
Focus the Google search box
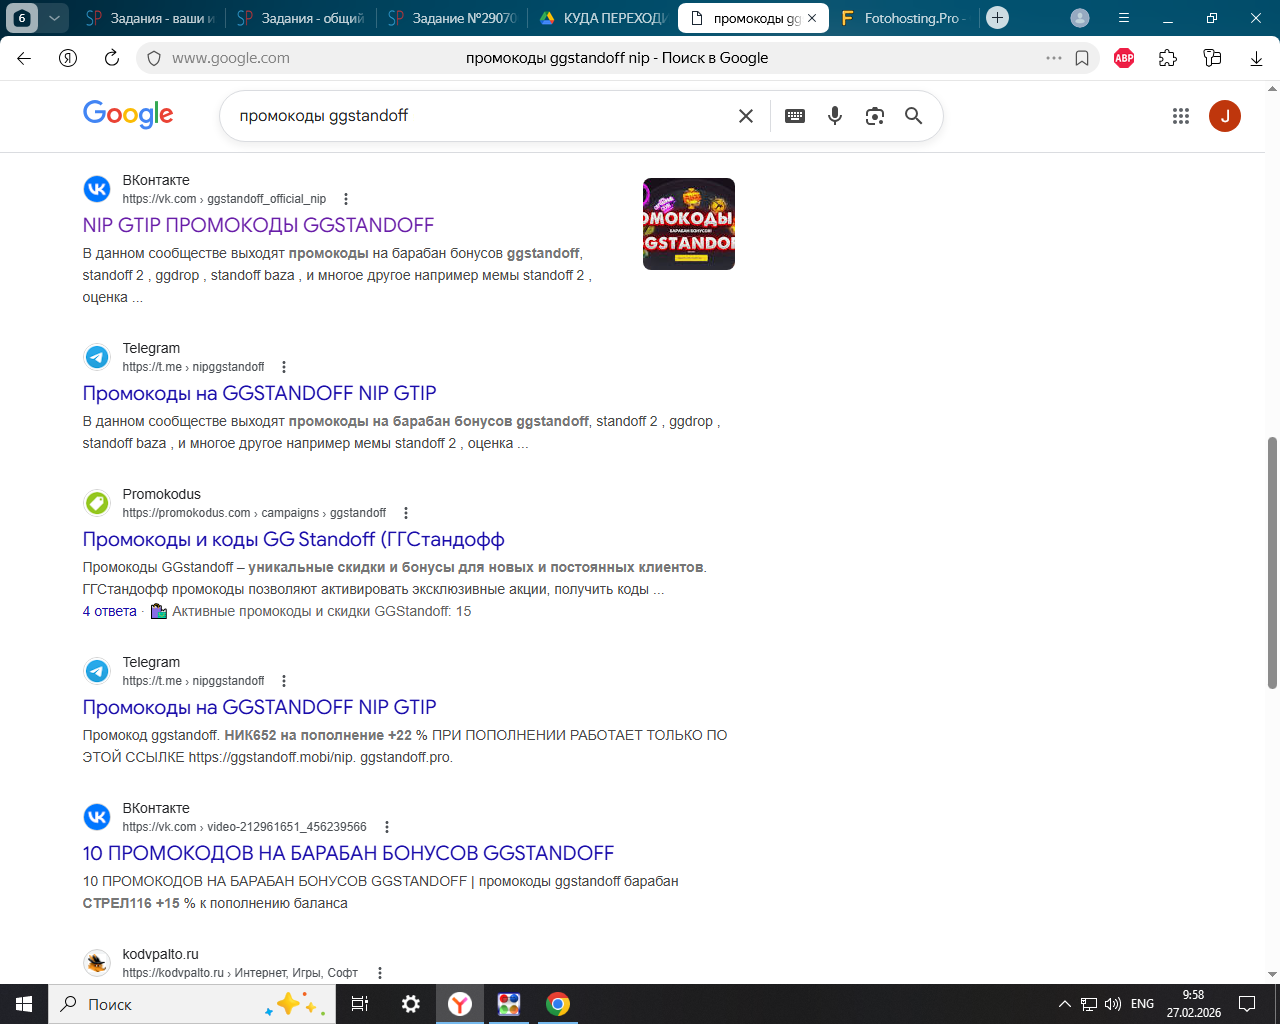(480, 116)
